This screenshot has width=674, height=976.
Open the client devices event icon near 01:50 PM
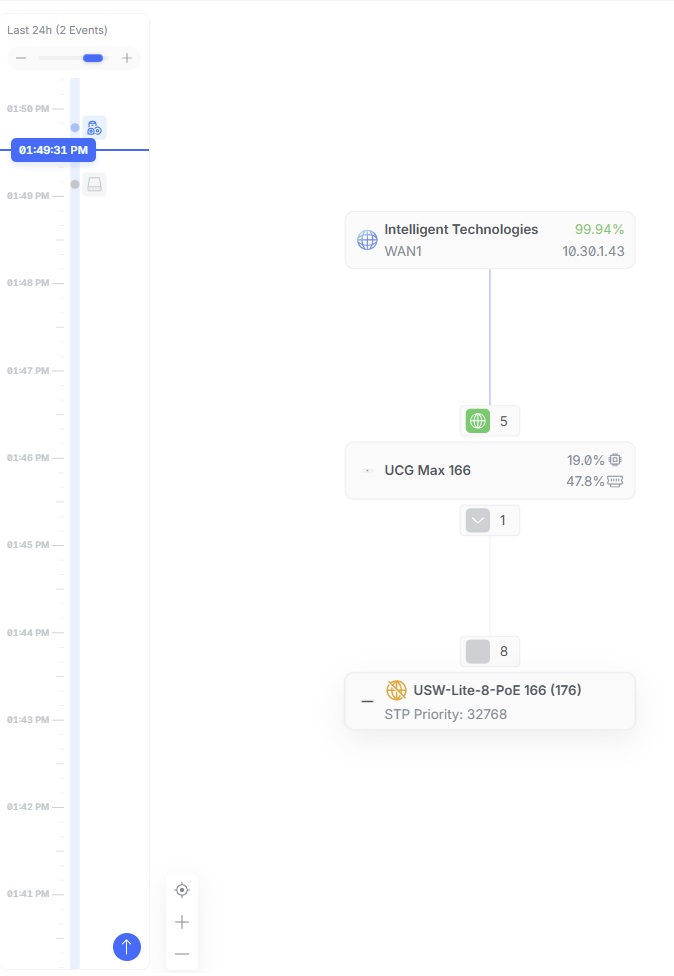coord(95,128)
